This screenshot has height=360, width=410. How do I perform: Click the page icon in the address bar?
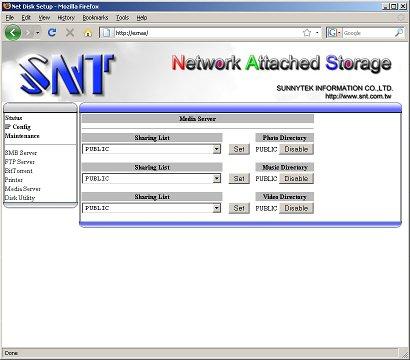click(x=107, y=33)
